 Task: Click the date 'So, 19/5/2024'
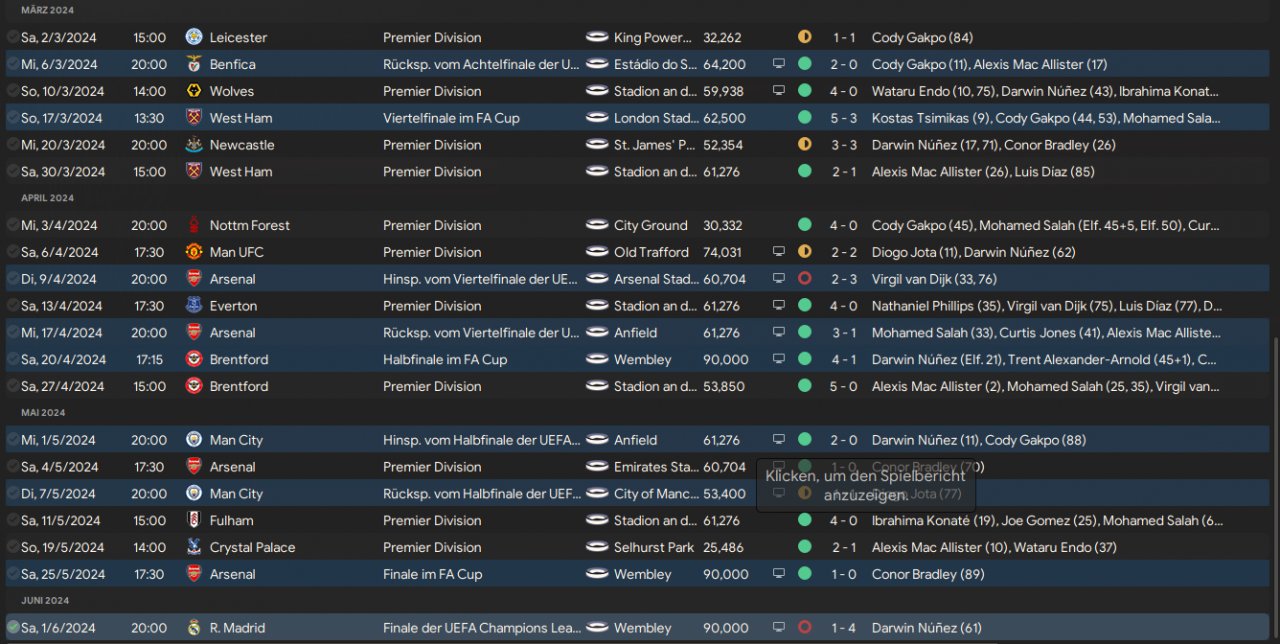click(62, 547)
